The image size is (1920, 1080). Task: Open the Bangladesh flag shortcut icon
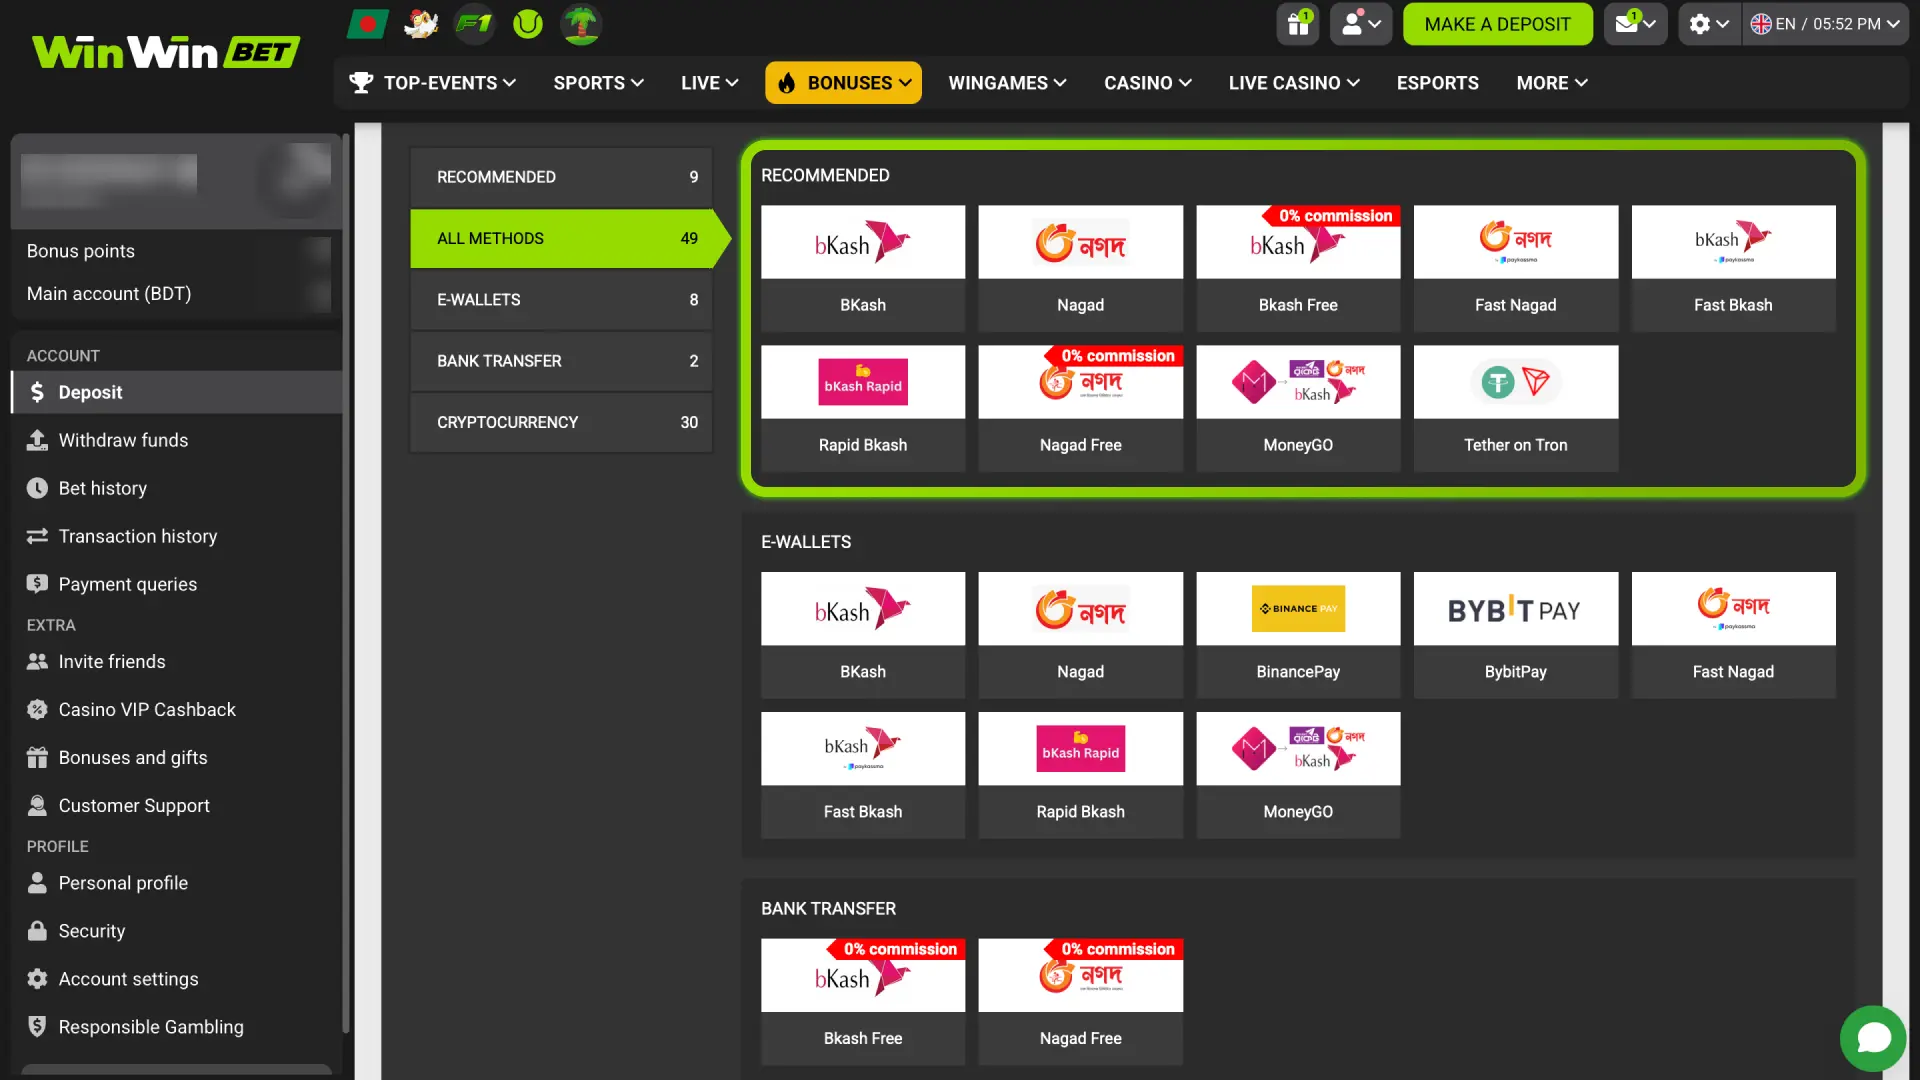point(367,23)
